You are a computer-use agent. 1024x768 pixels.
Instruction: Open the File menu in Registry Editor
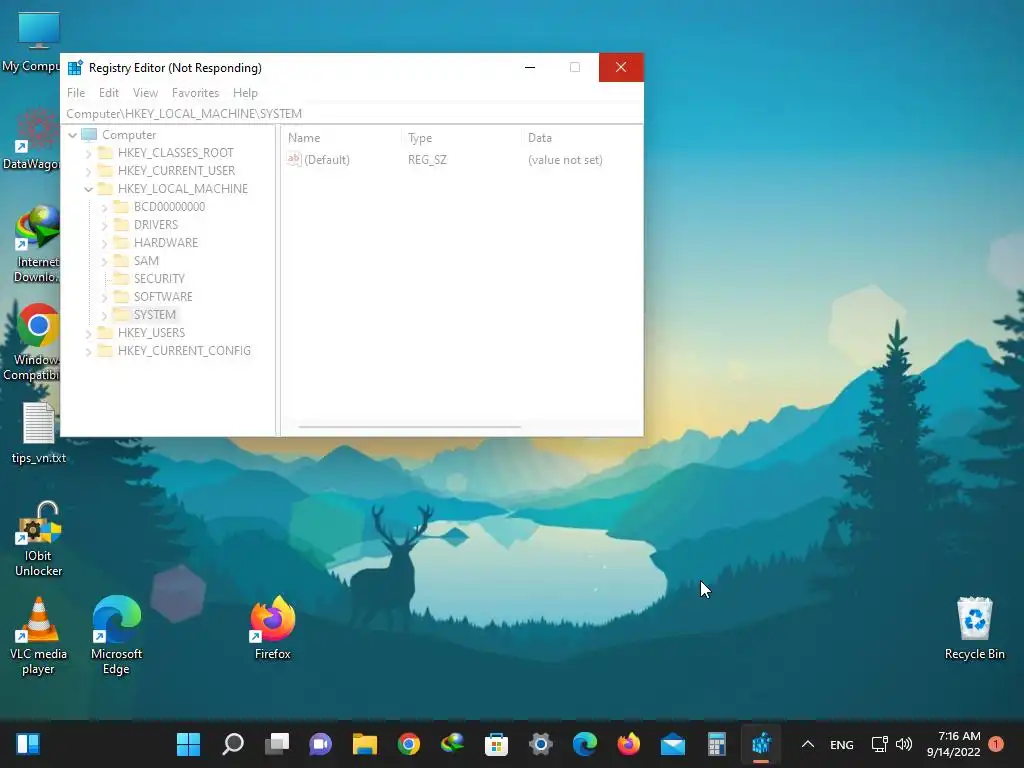(x=76, y=93)
